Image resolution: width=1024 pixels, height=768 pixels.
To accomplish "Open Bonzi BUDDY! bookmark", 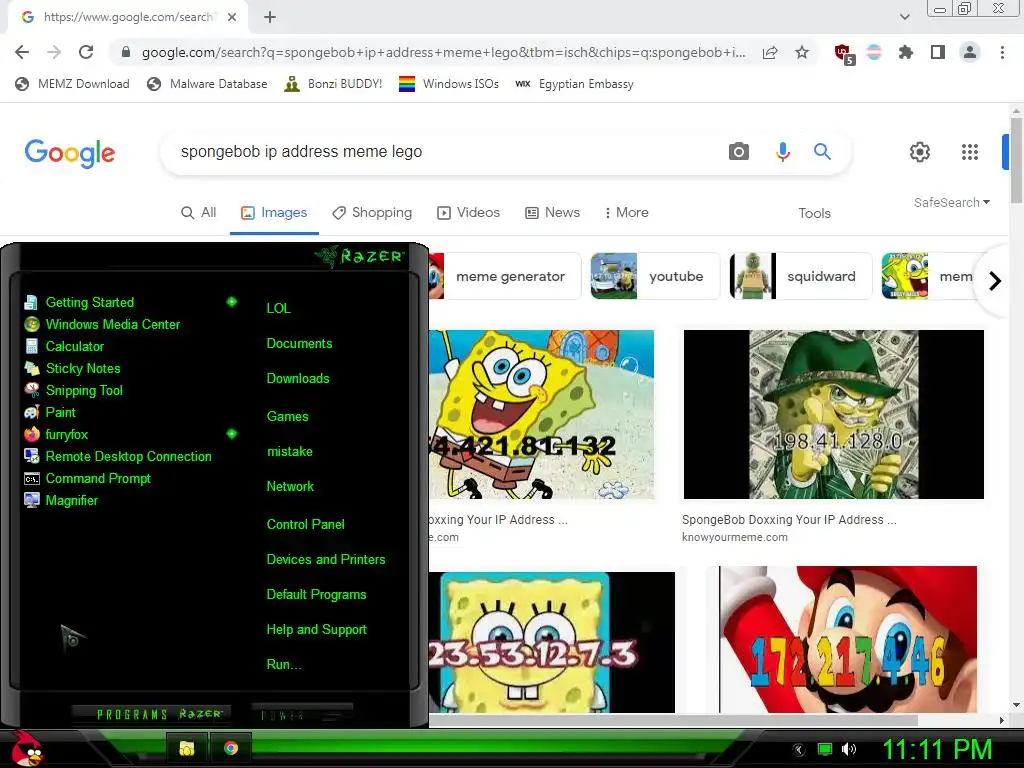I will [x=333, y=84].
